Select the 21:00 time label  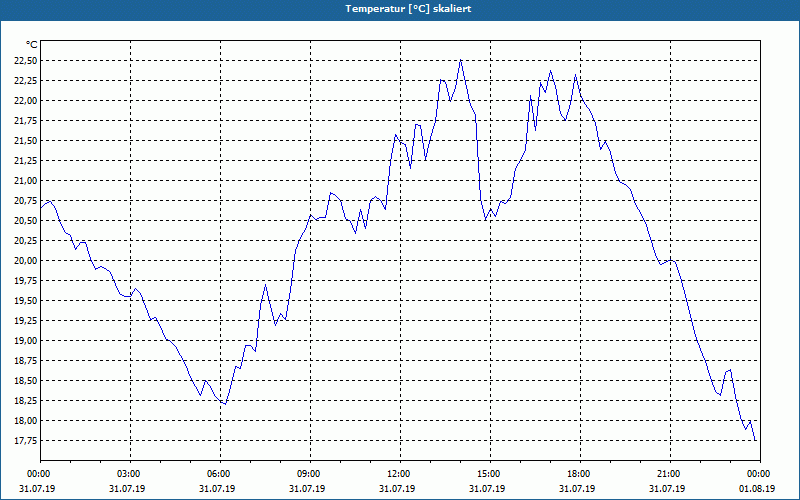(x=667, y=474)
